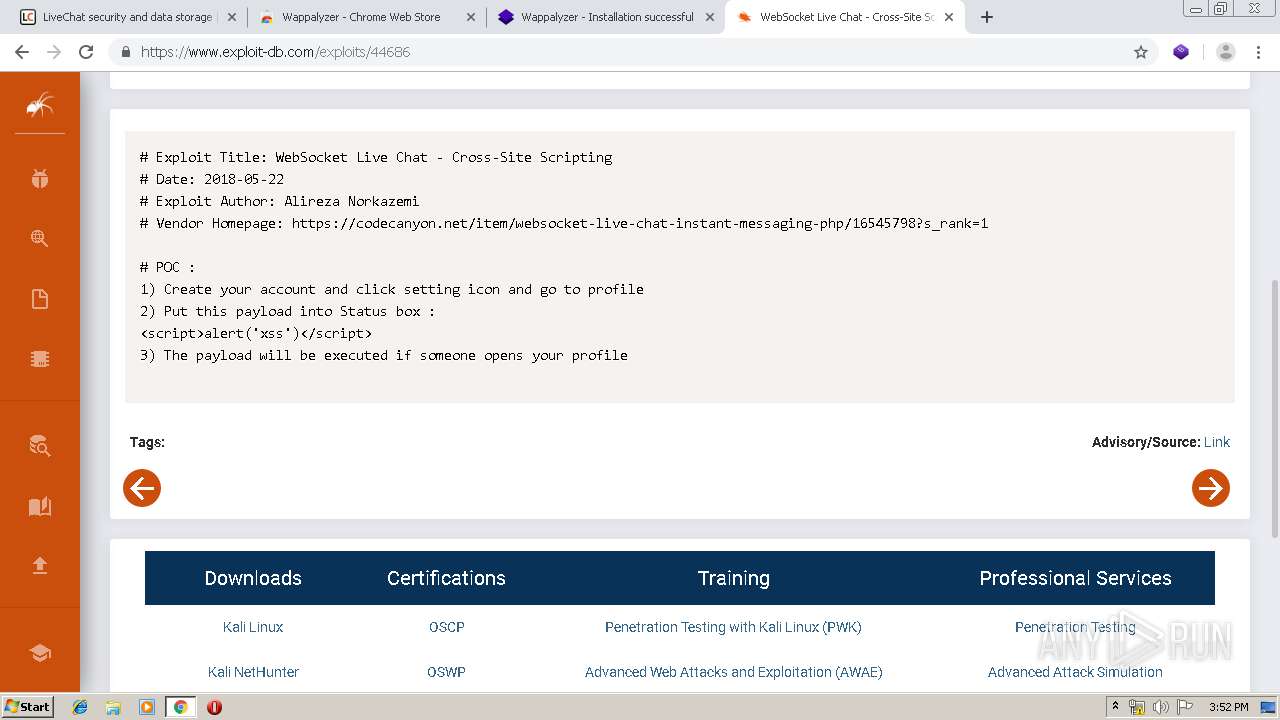The image size is (1280, 720).
Task: Open the Advisory/Source Link
Action: tap(1217, 442)
